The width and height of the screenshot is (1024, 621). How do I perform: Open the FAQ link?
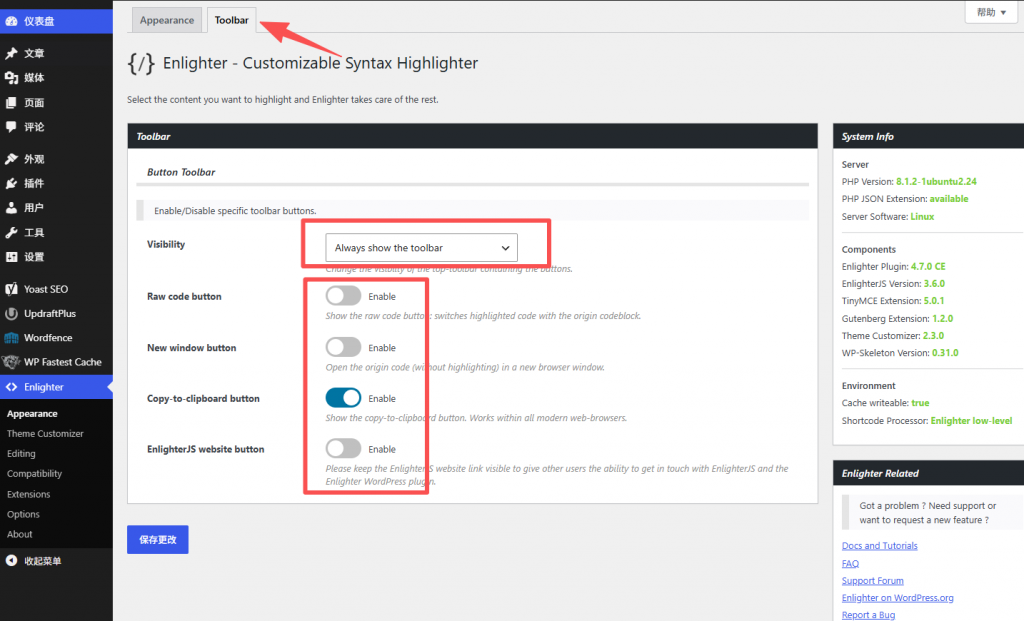coord(850,563)
